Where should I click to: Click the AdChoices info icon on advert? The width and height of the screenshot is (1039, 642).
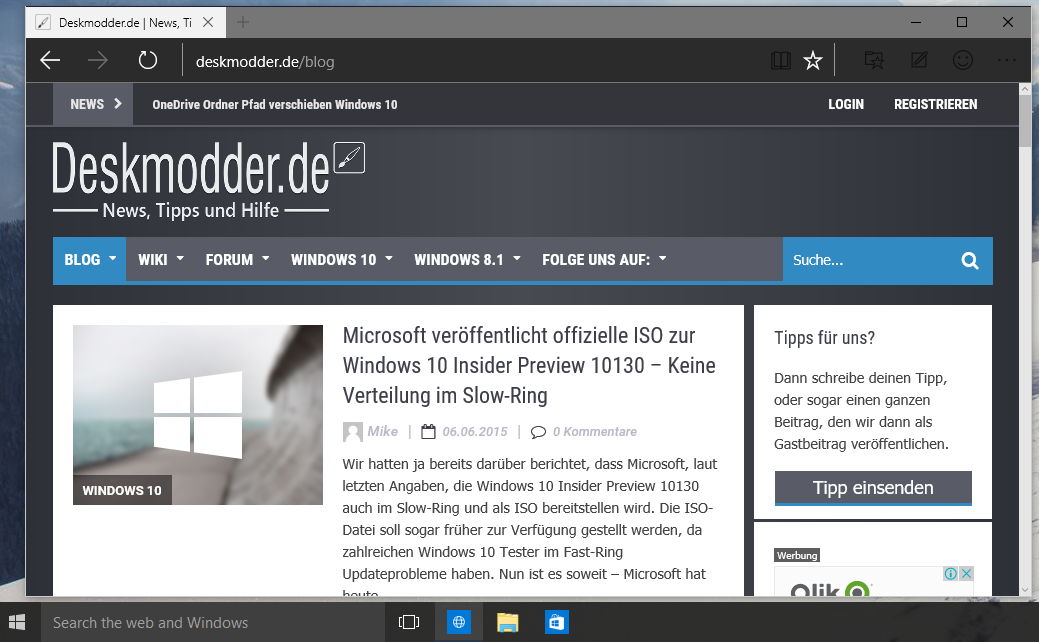click(x=950, y=574)
